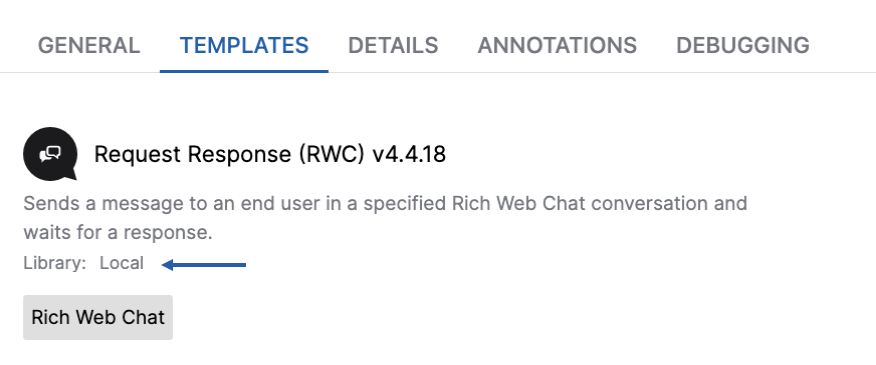
Task: Open the GENERAL tab
Action: point(89,45)
